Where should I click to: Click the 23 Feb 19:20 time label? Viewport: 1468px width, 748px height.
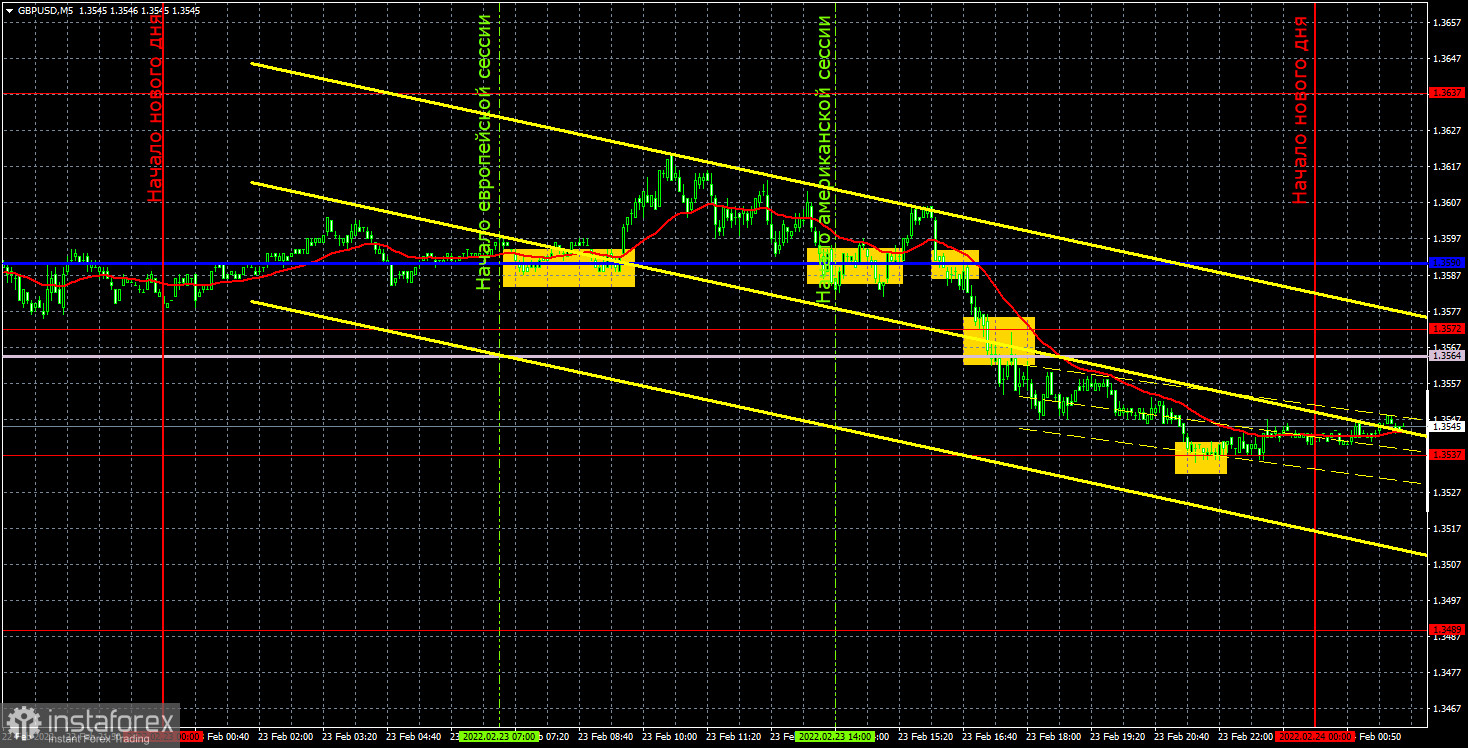(x=1117, y=736)
